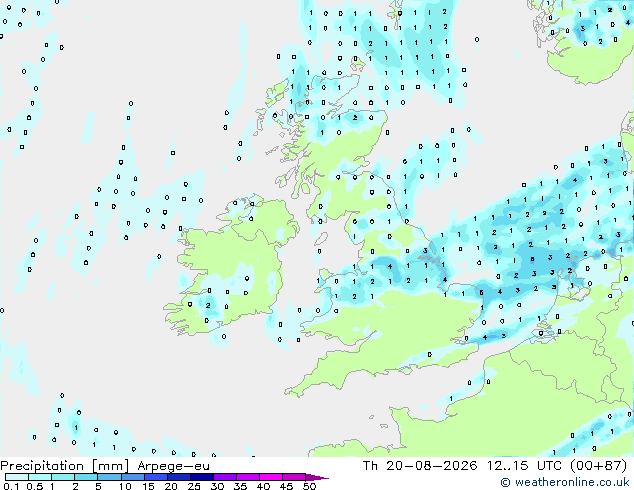Viewport: 634px width, 490px height.
Task: Click the '0.1' legend scale label
Action: 11,486
